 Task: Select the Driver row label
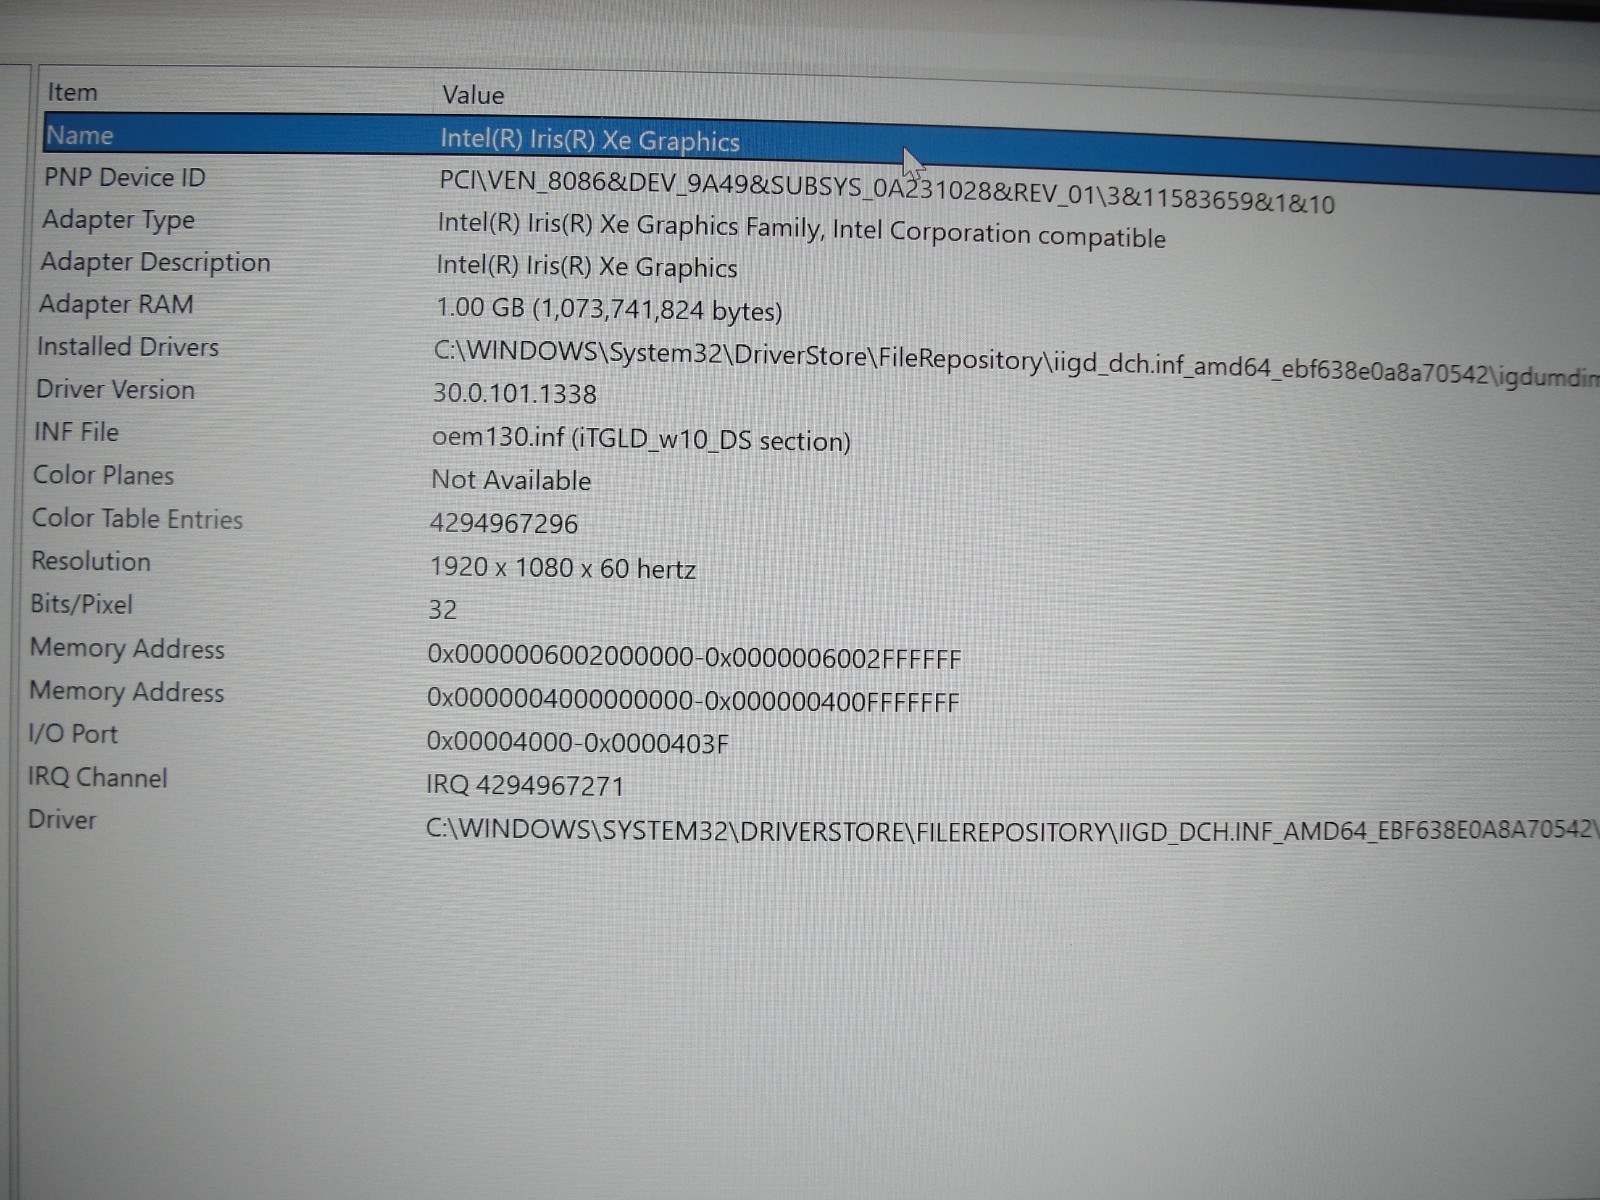click(x=62, y=820)
